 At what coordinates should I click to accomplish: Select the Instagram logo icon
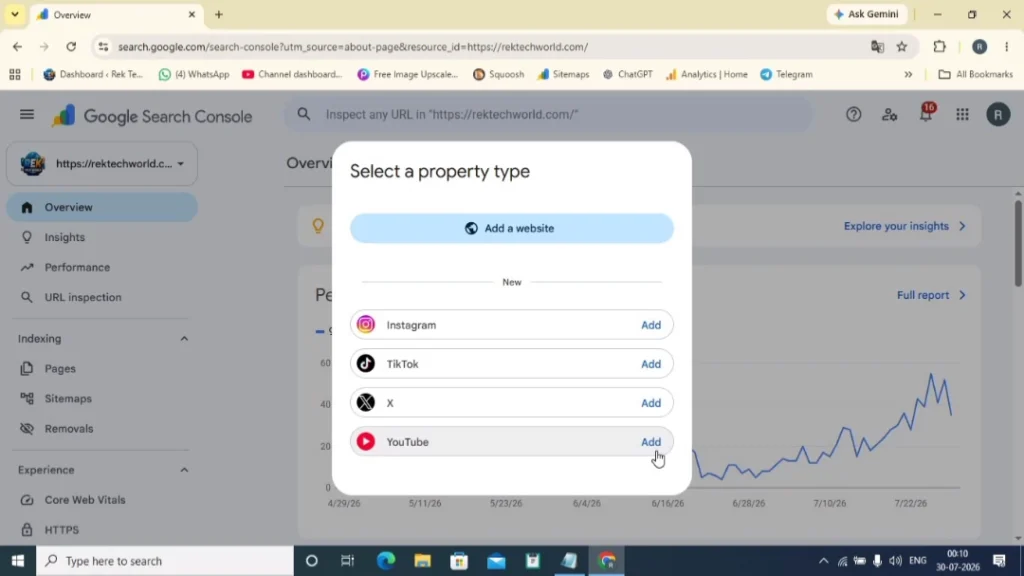point(366,325)
